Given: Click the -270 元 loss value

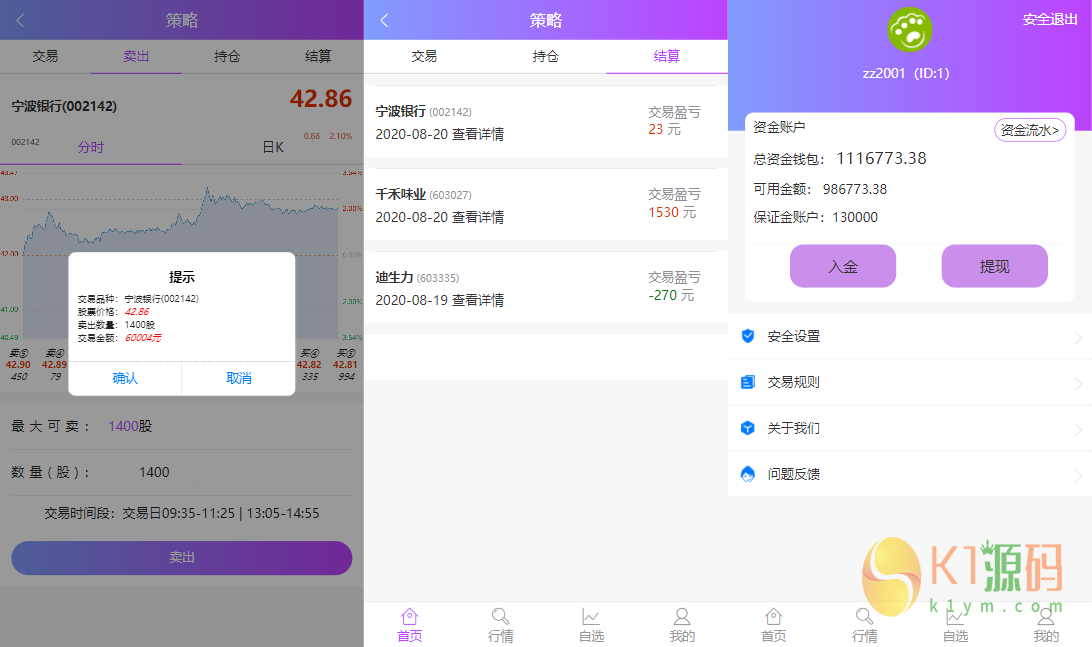Looking at the screenshot, I should (671, 295).
